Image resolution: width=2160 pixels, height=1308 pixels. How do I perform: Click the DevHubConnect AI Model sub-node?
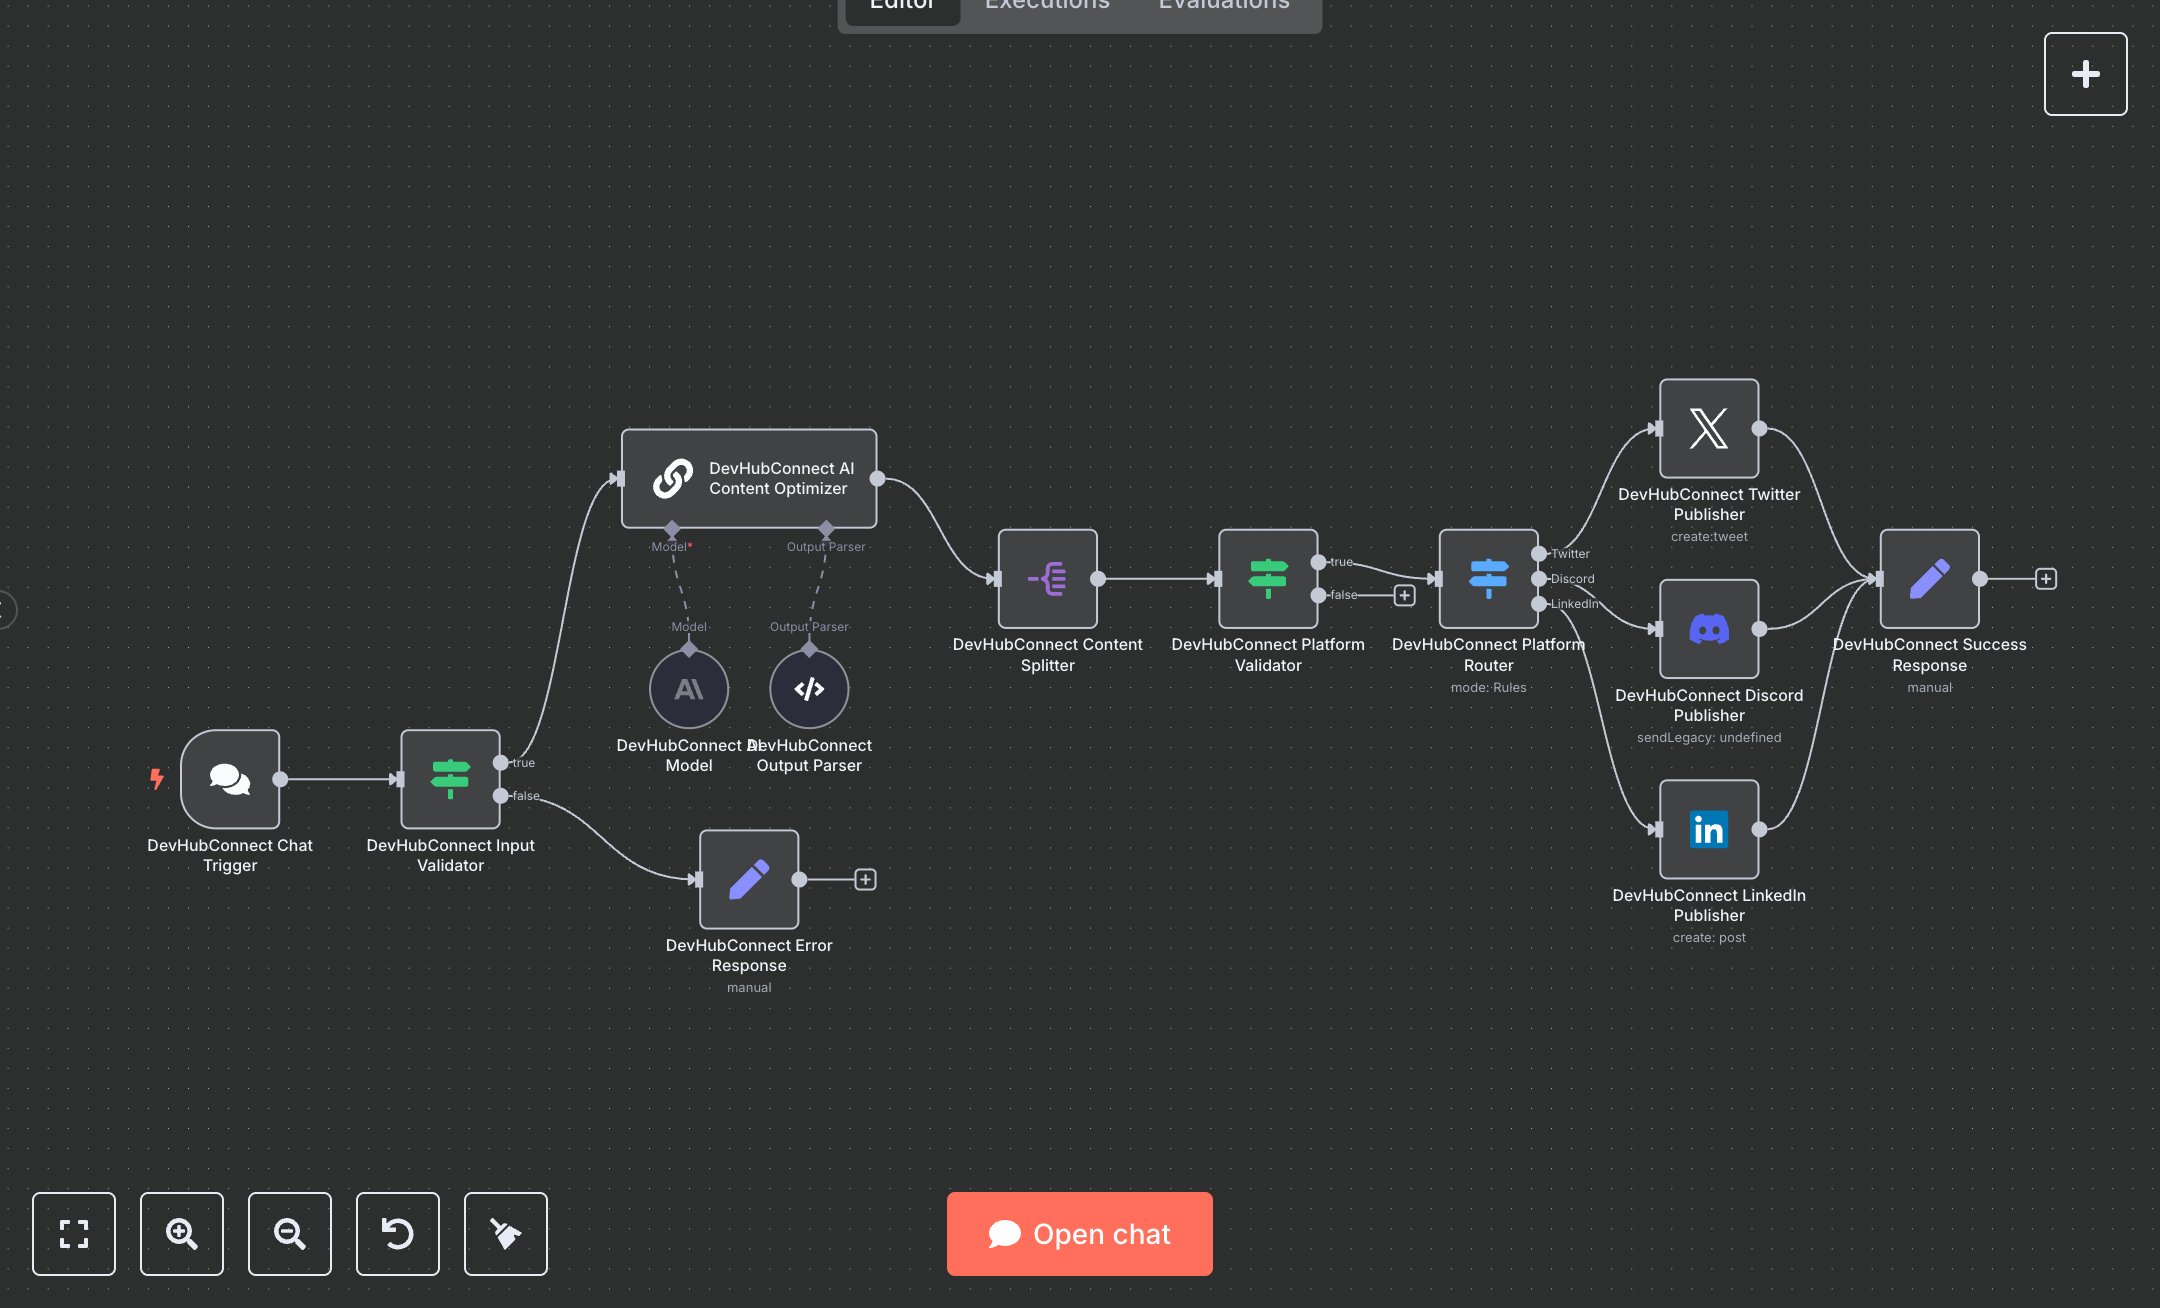pyautogui.click(x=689, y=689)
